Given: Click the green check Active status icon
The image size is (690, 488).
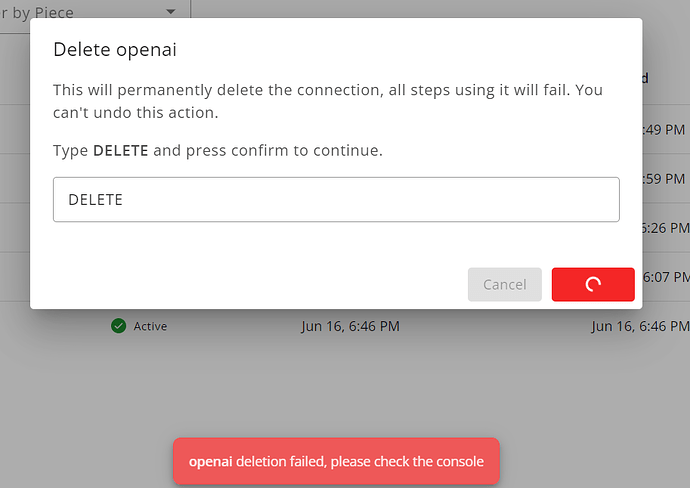Looking at the screenshot, I should (119, 326).
